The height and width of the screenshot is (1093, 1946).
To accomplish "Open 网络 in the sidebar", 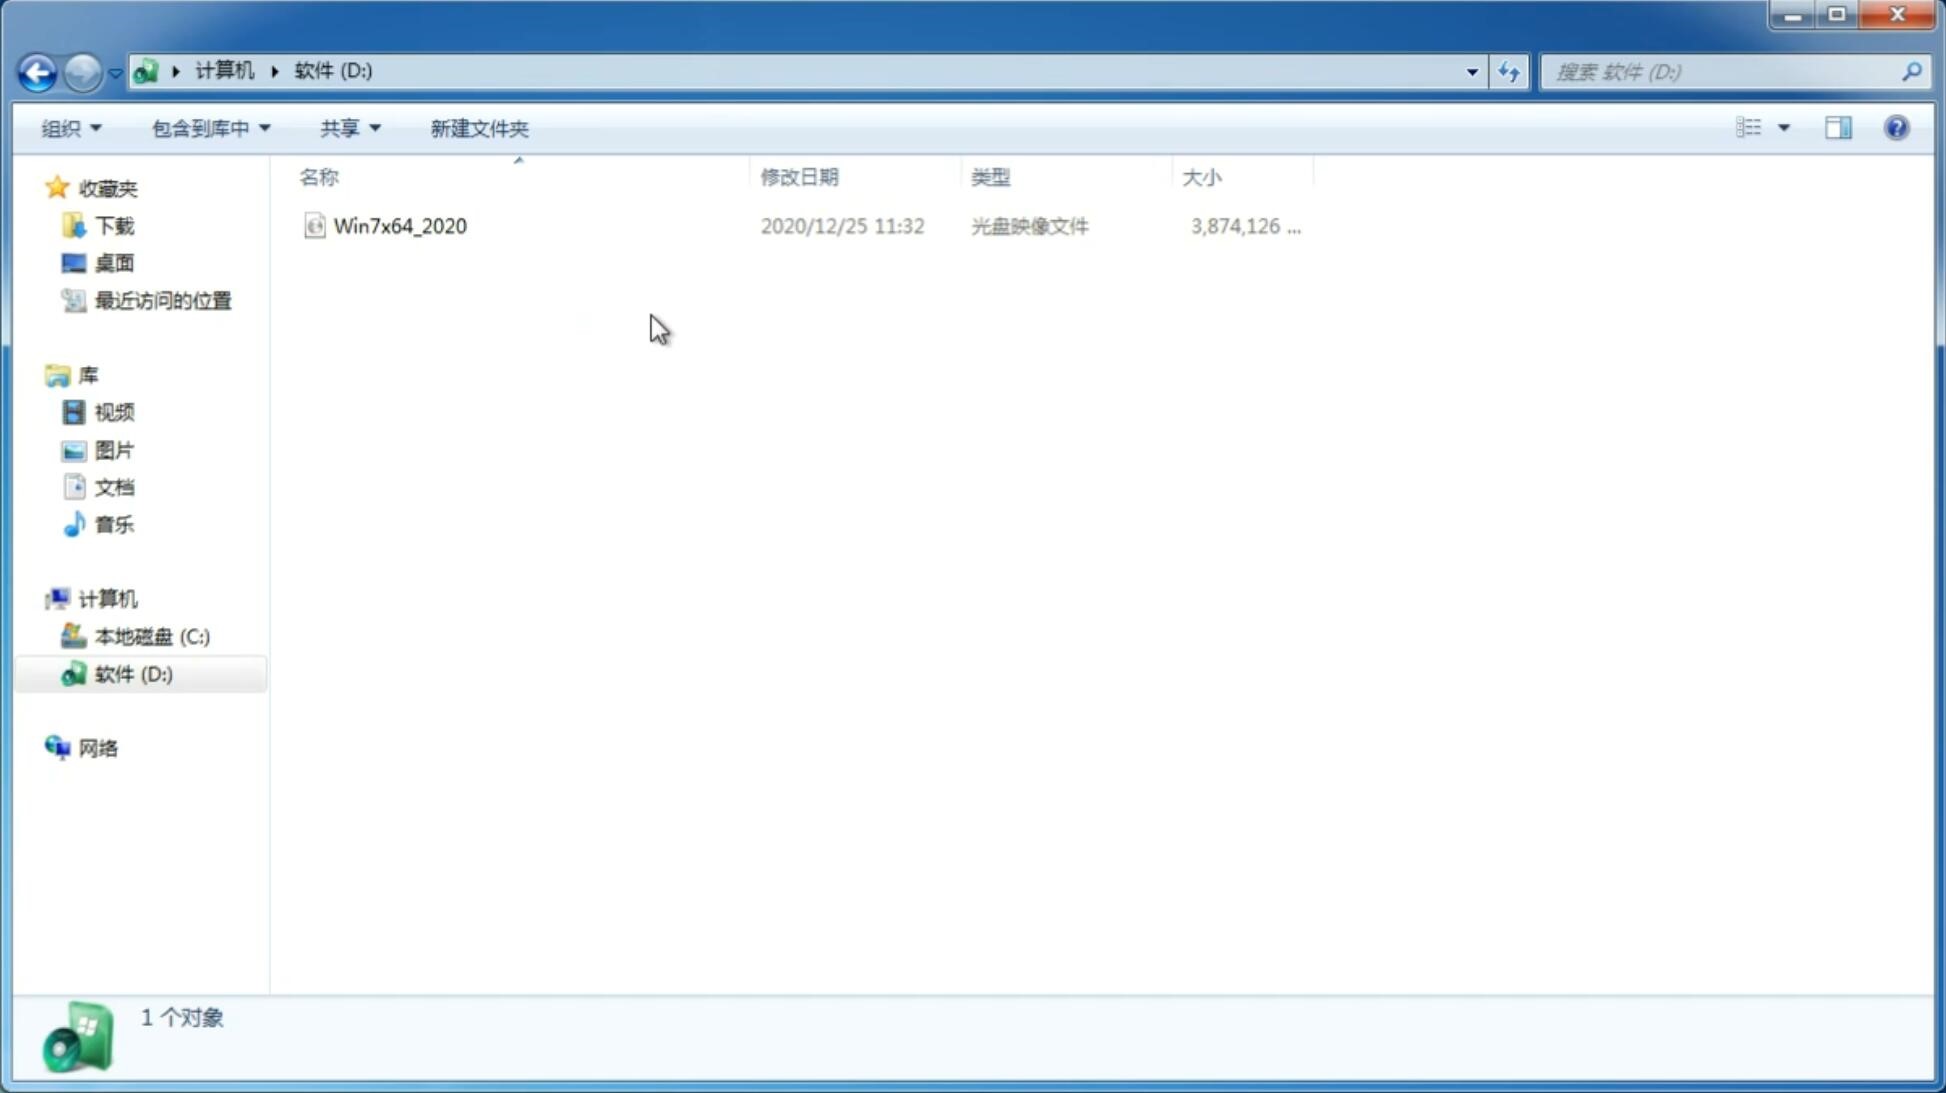I will (98, 747).
